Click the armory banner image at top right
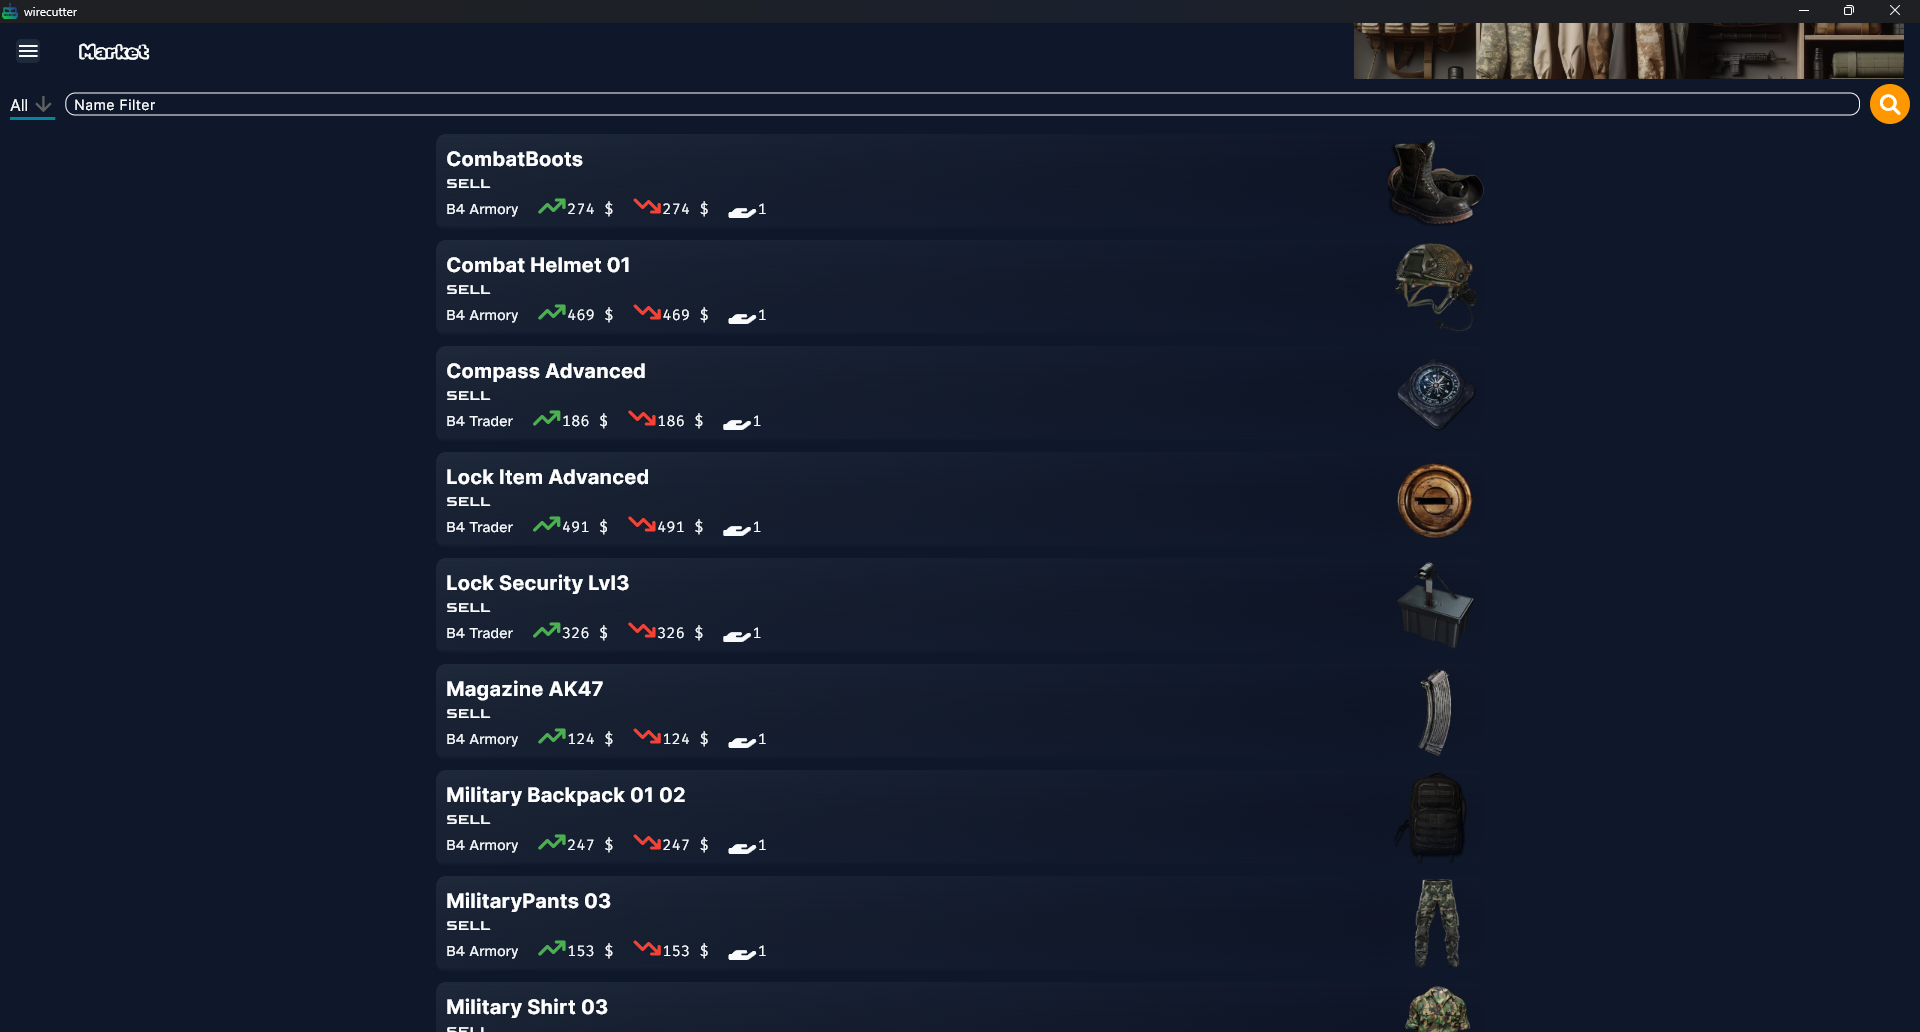 coord(1629,51)
